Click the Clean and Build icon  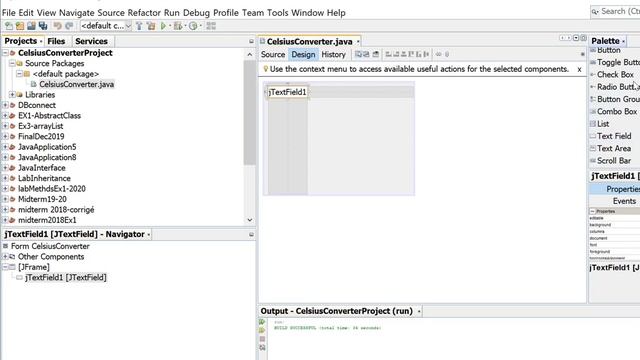pos(151,26)
